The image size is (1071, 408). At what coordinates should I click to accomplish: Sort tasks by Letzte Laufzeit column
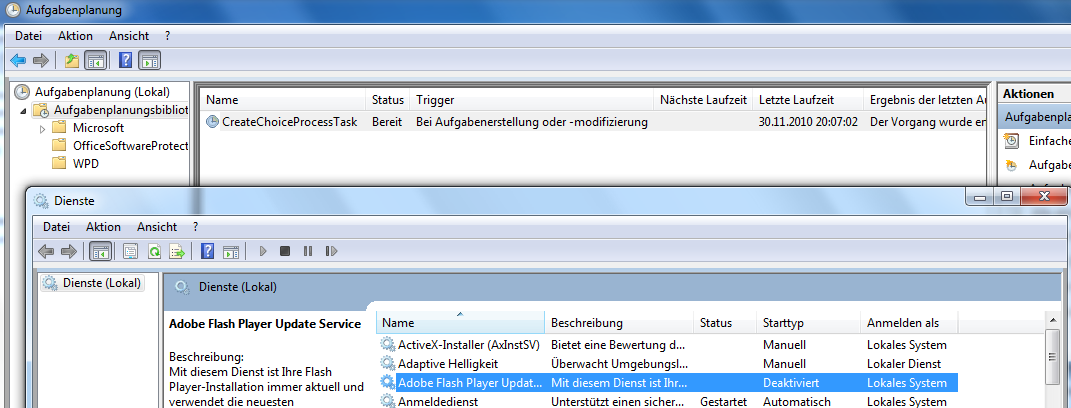click(809, 100)
